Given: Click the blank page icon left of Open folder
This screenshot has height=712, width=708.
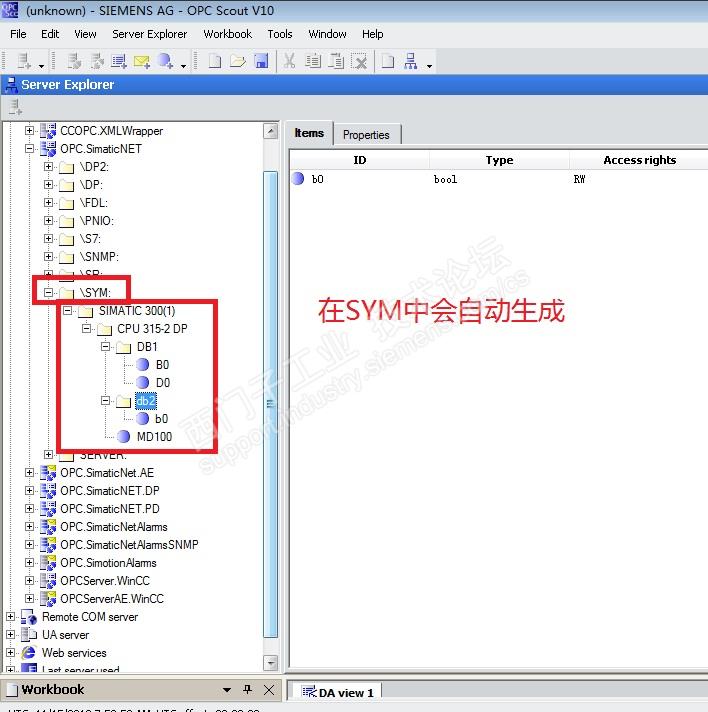Looking at the screenshot, I should point(215,61).
